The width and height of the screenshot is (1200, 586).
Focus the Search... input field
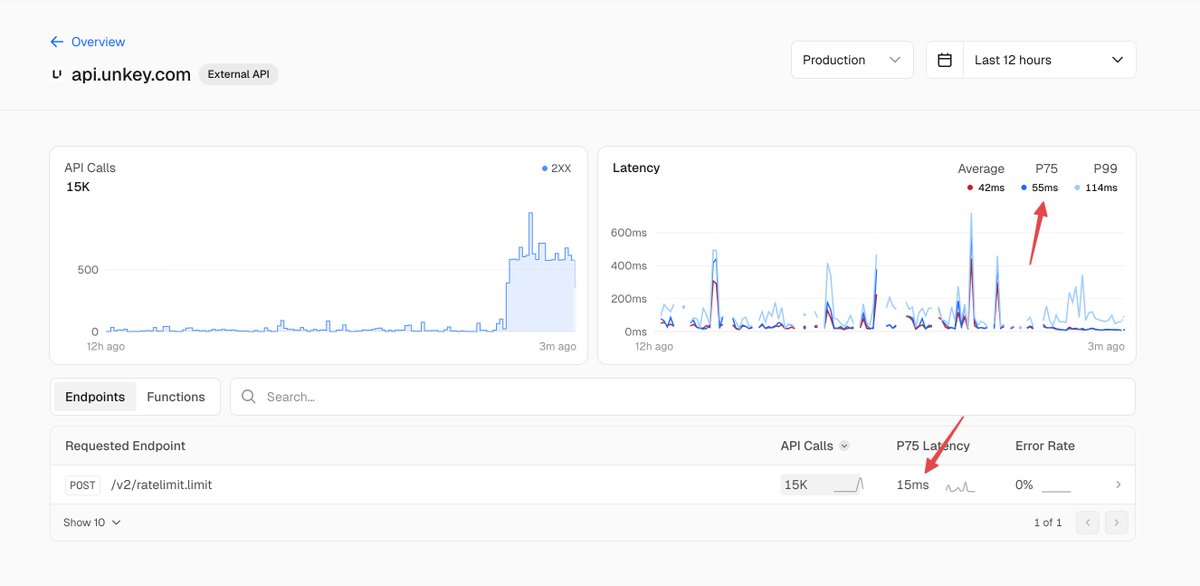click(x=683, y=397)
